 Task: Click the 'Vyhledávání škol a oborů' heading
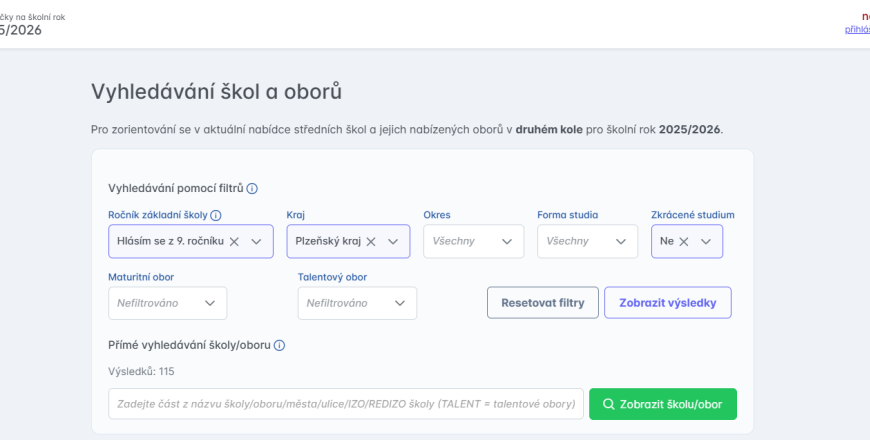tap(216, 92)
